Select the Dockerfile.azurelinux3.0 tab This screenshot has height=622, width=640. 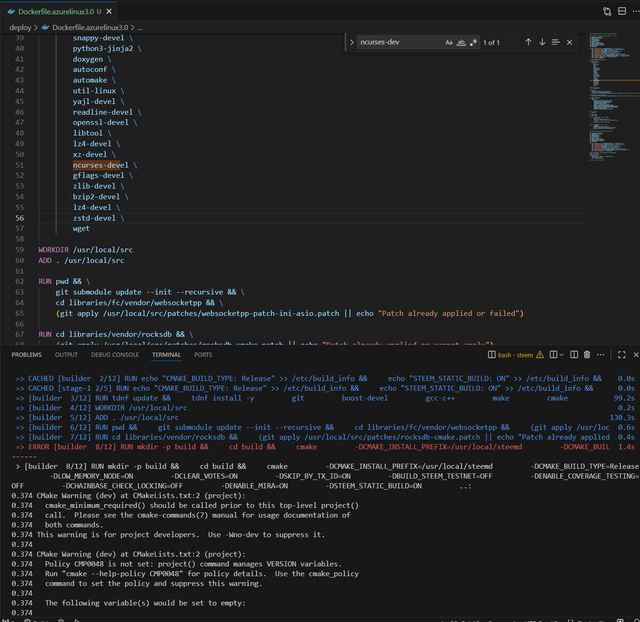(59, 11)
